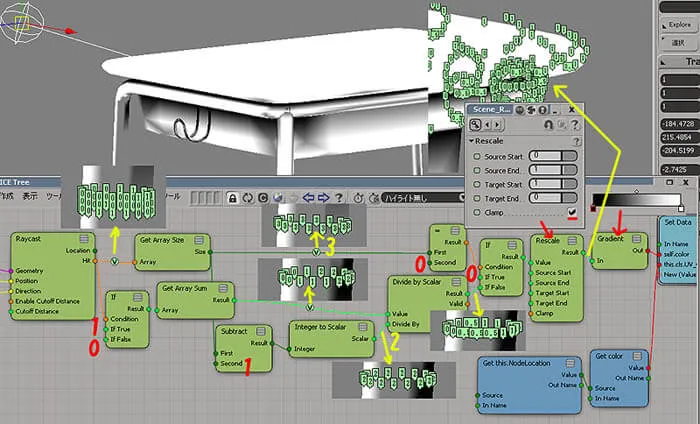Click the blue left arrow in ICE toolbar

(x=308, y=197)
